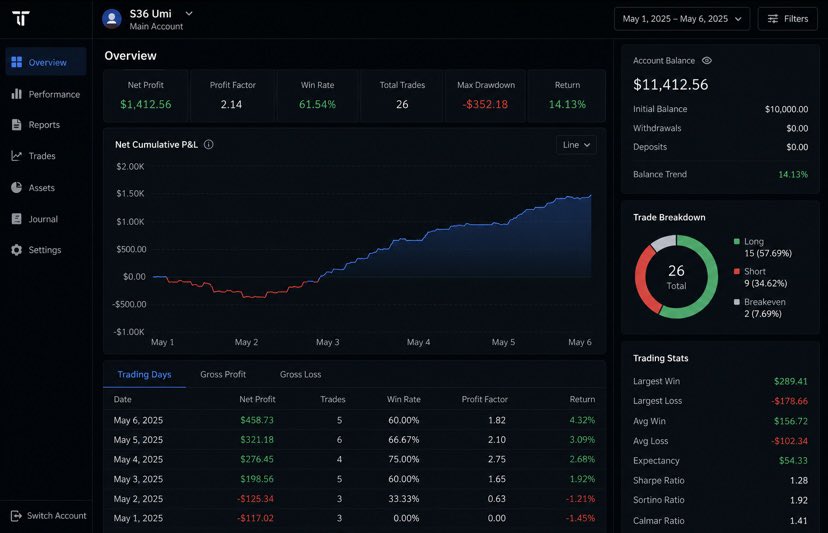828x533 pixels.
Task: Click the $458.73 net profit value
Action: 257,420
